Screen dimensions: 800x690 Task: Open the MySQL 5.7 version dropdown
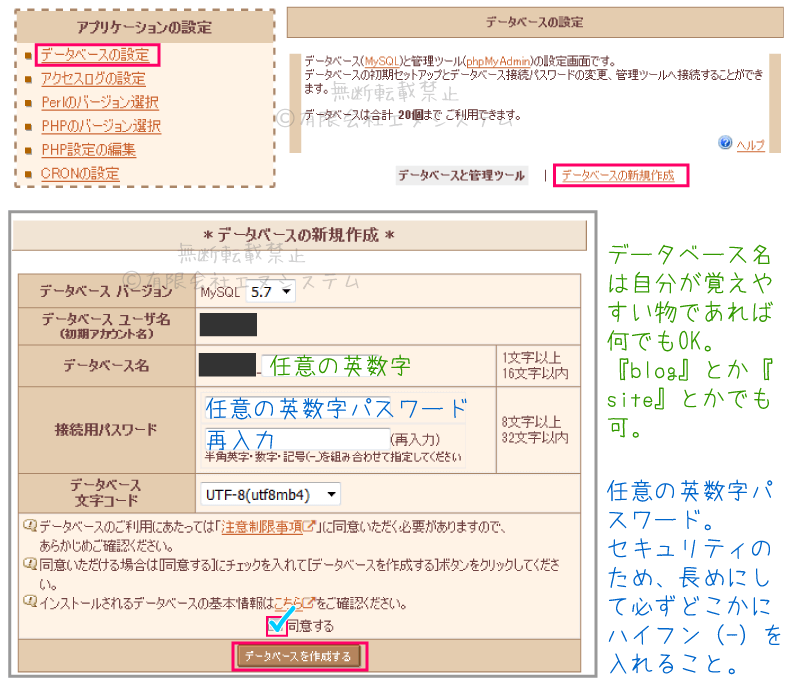pyautogui.click(x=270, y=292)
